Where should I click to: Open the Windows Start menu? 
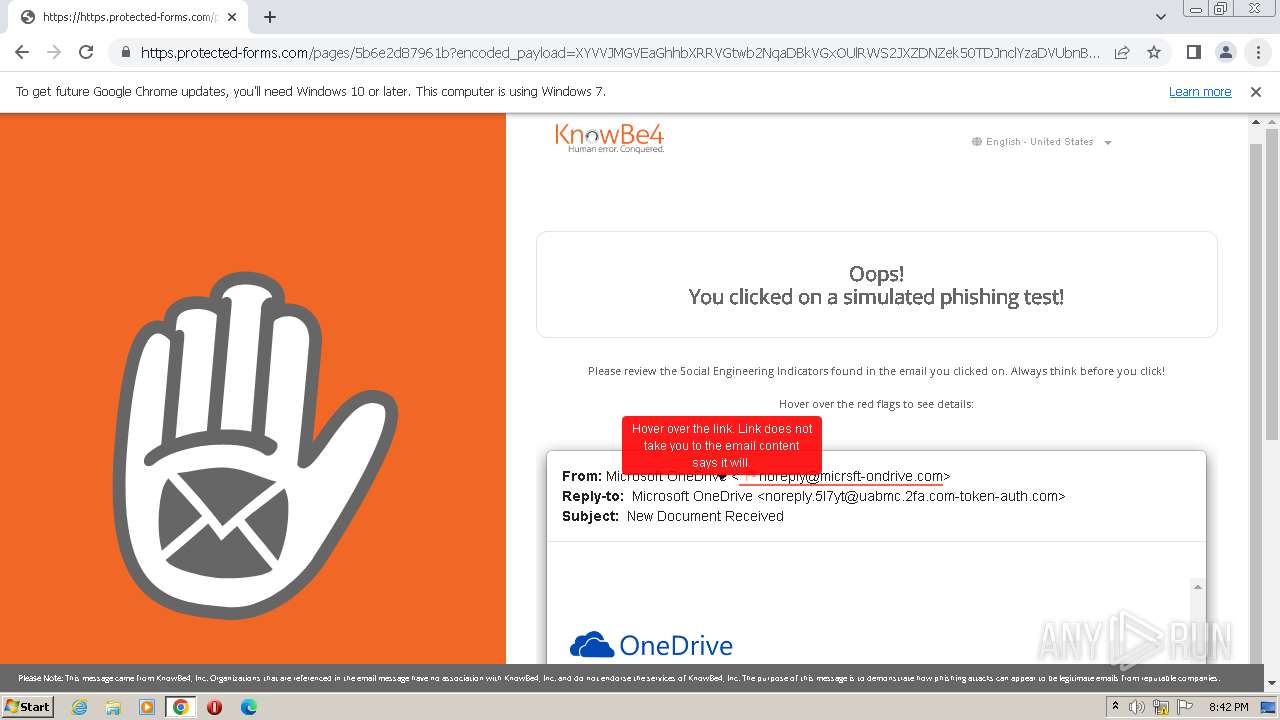tap(28, 707)
